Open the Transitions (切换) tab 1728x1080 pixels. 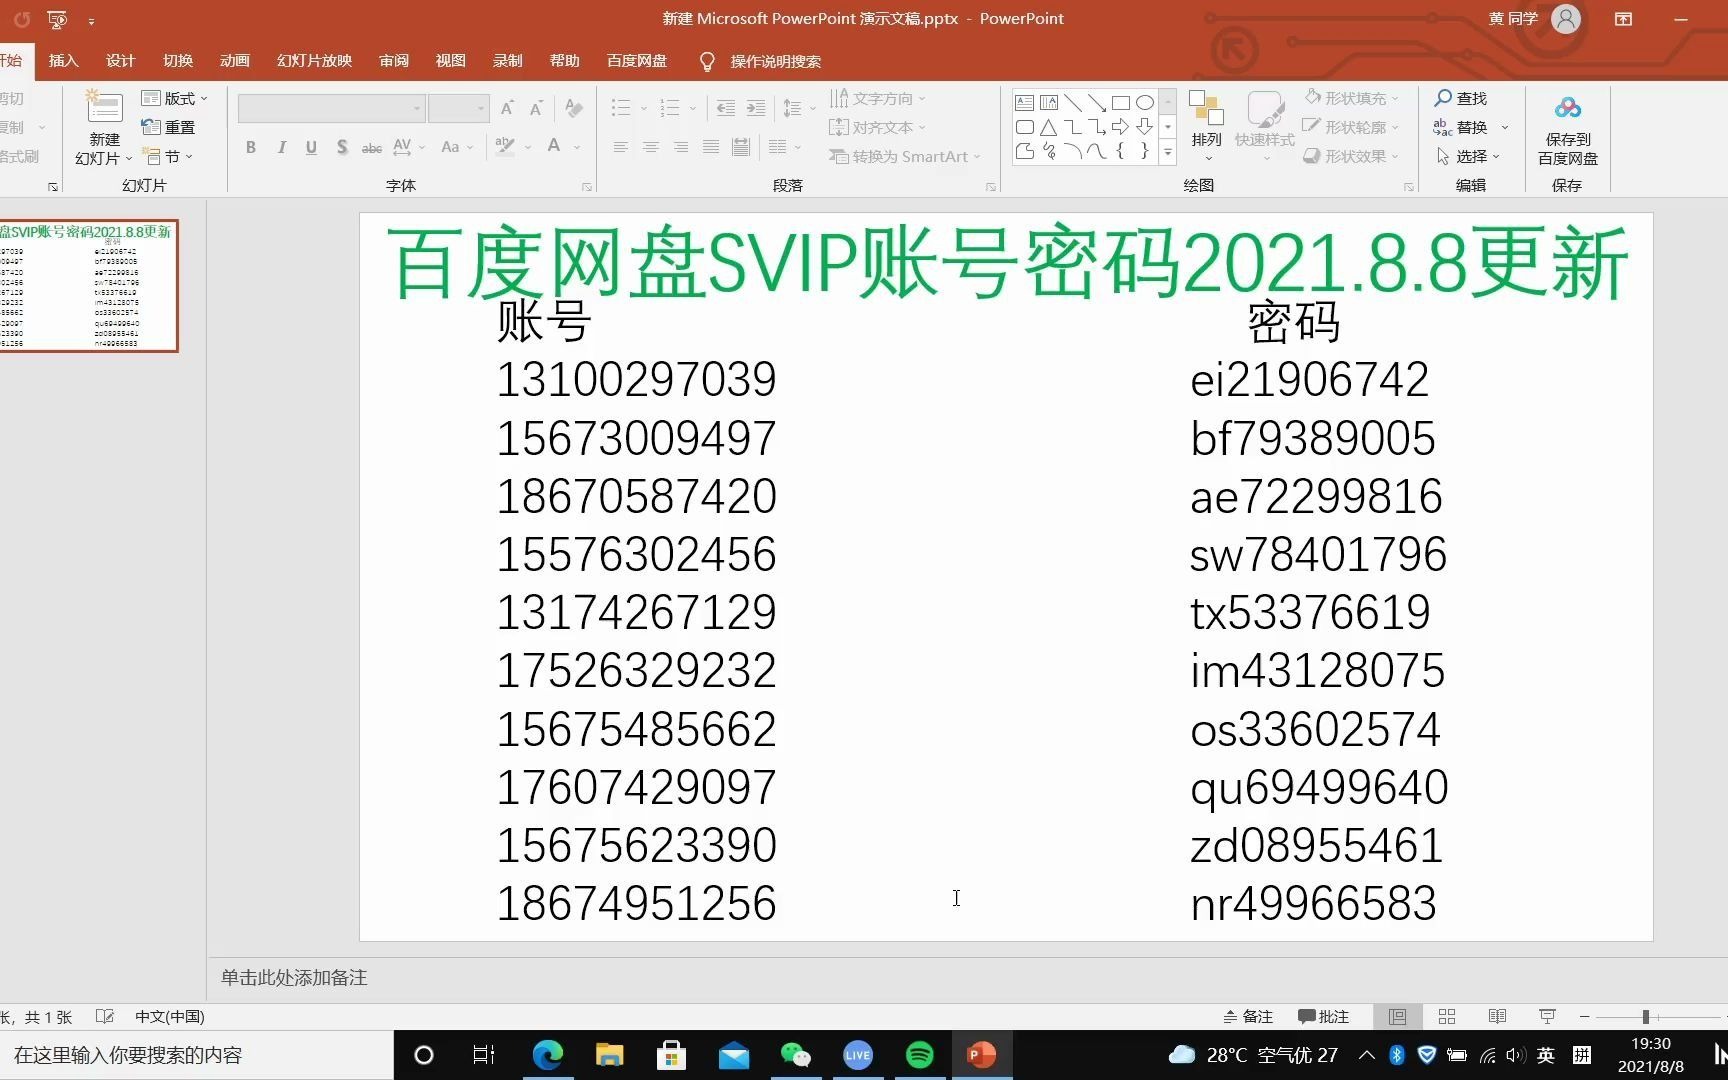(x=177, y=61)
